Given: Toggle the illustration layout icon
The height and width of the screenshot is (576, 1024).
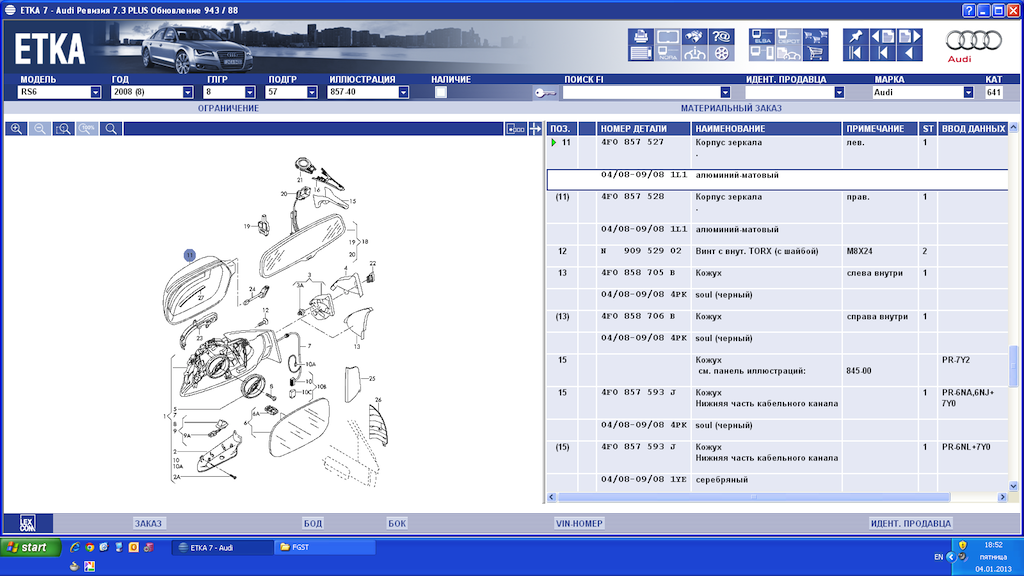Looking at the screenshot, I should 515,129.
